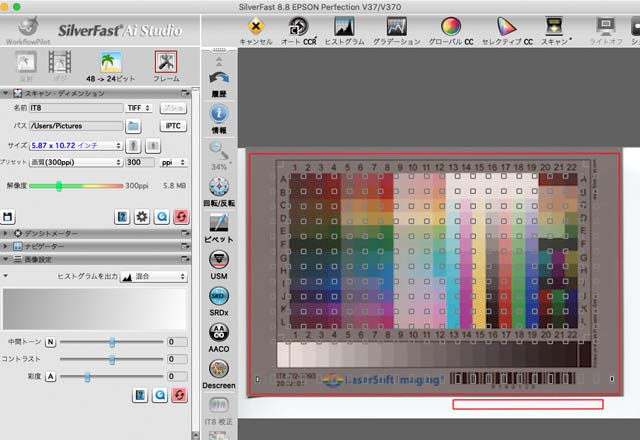640x440 pixels.
Task: Switch to 48 -> 24ビット bit depth option
Action: coord(111,64)
